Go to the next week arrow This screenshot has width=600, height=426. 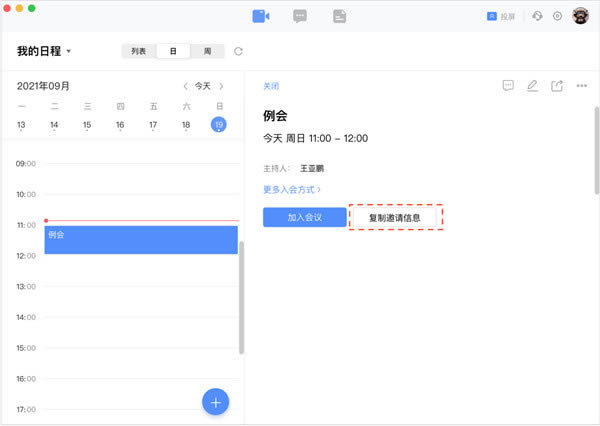click(x=221, y=86)
